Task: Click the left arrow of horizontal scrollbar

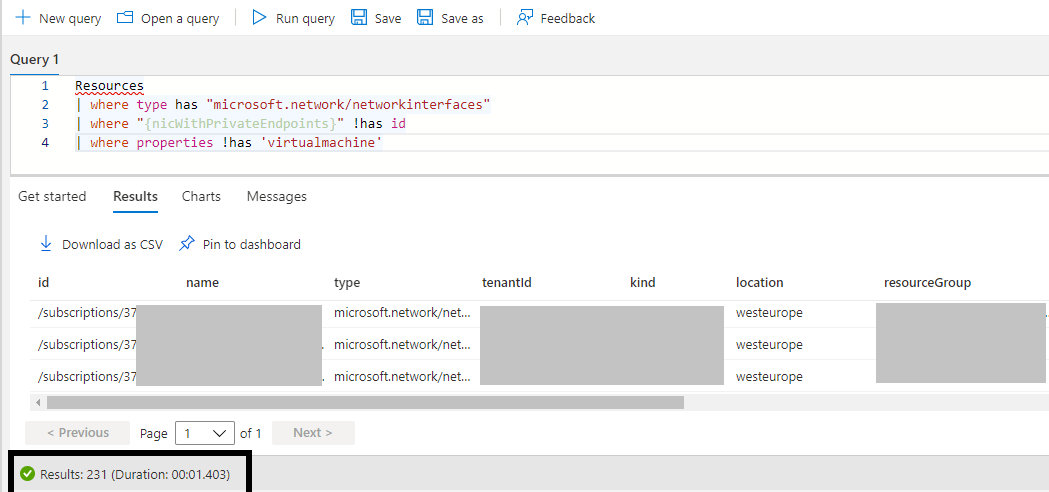Action: (x=38, y=402)
